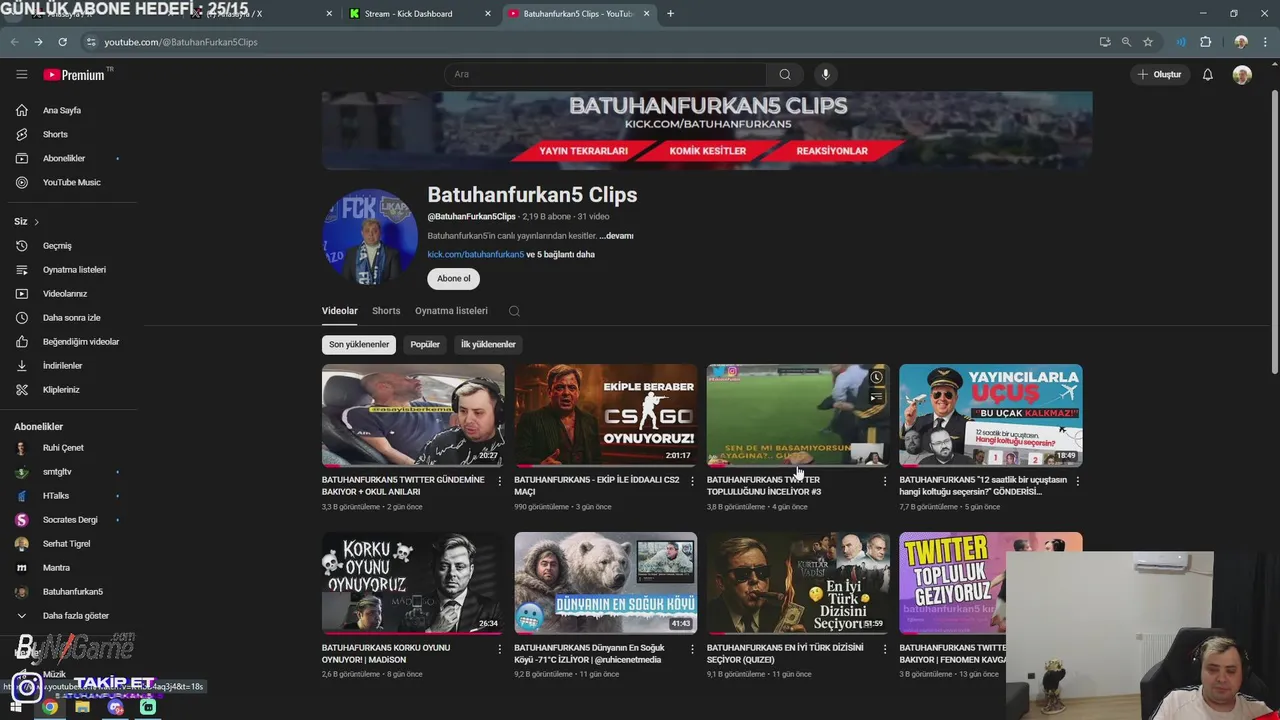Click the channel profile picture
Screen dimensions: 1280x720
tap(370, 236)
